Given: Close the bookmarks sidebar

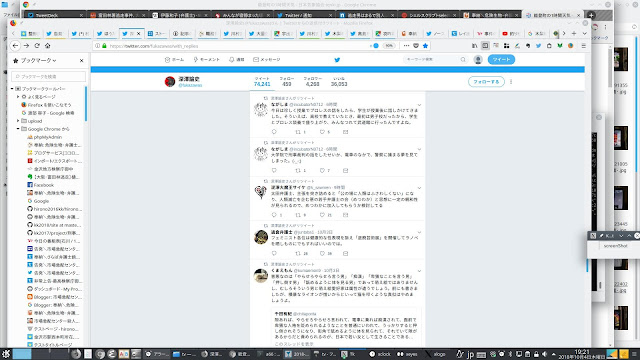Looking at the screenshot, I should coord(82,60).
